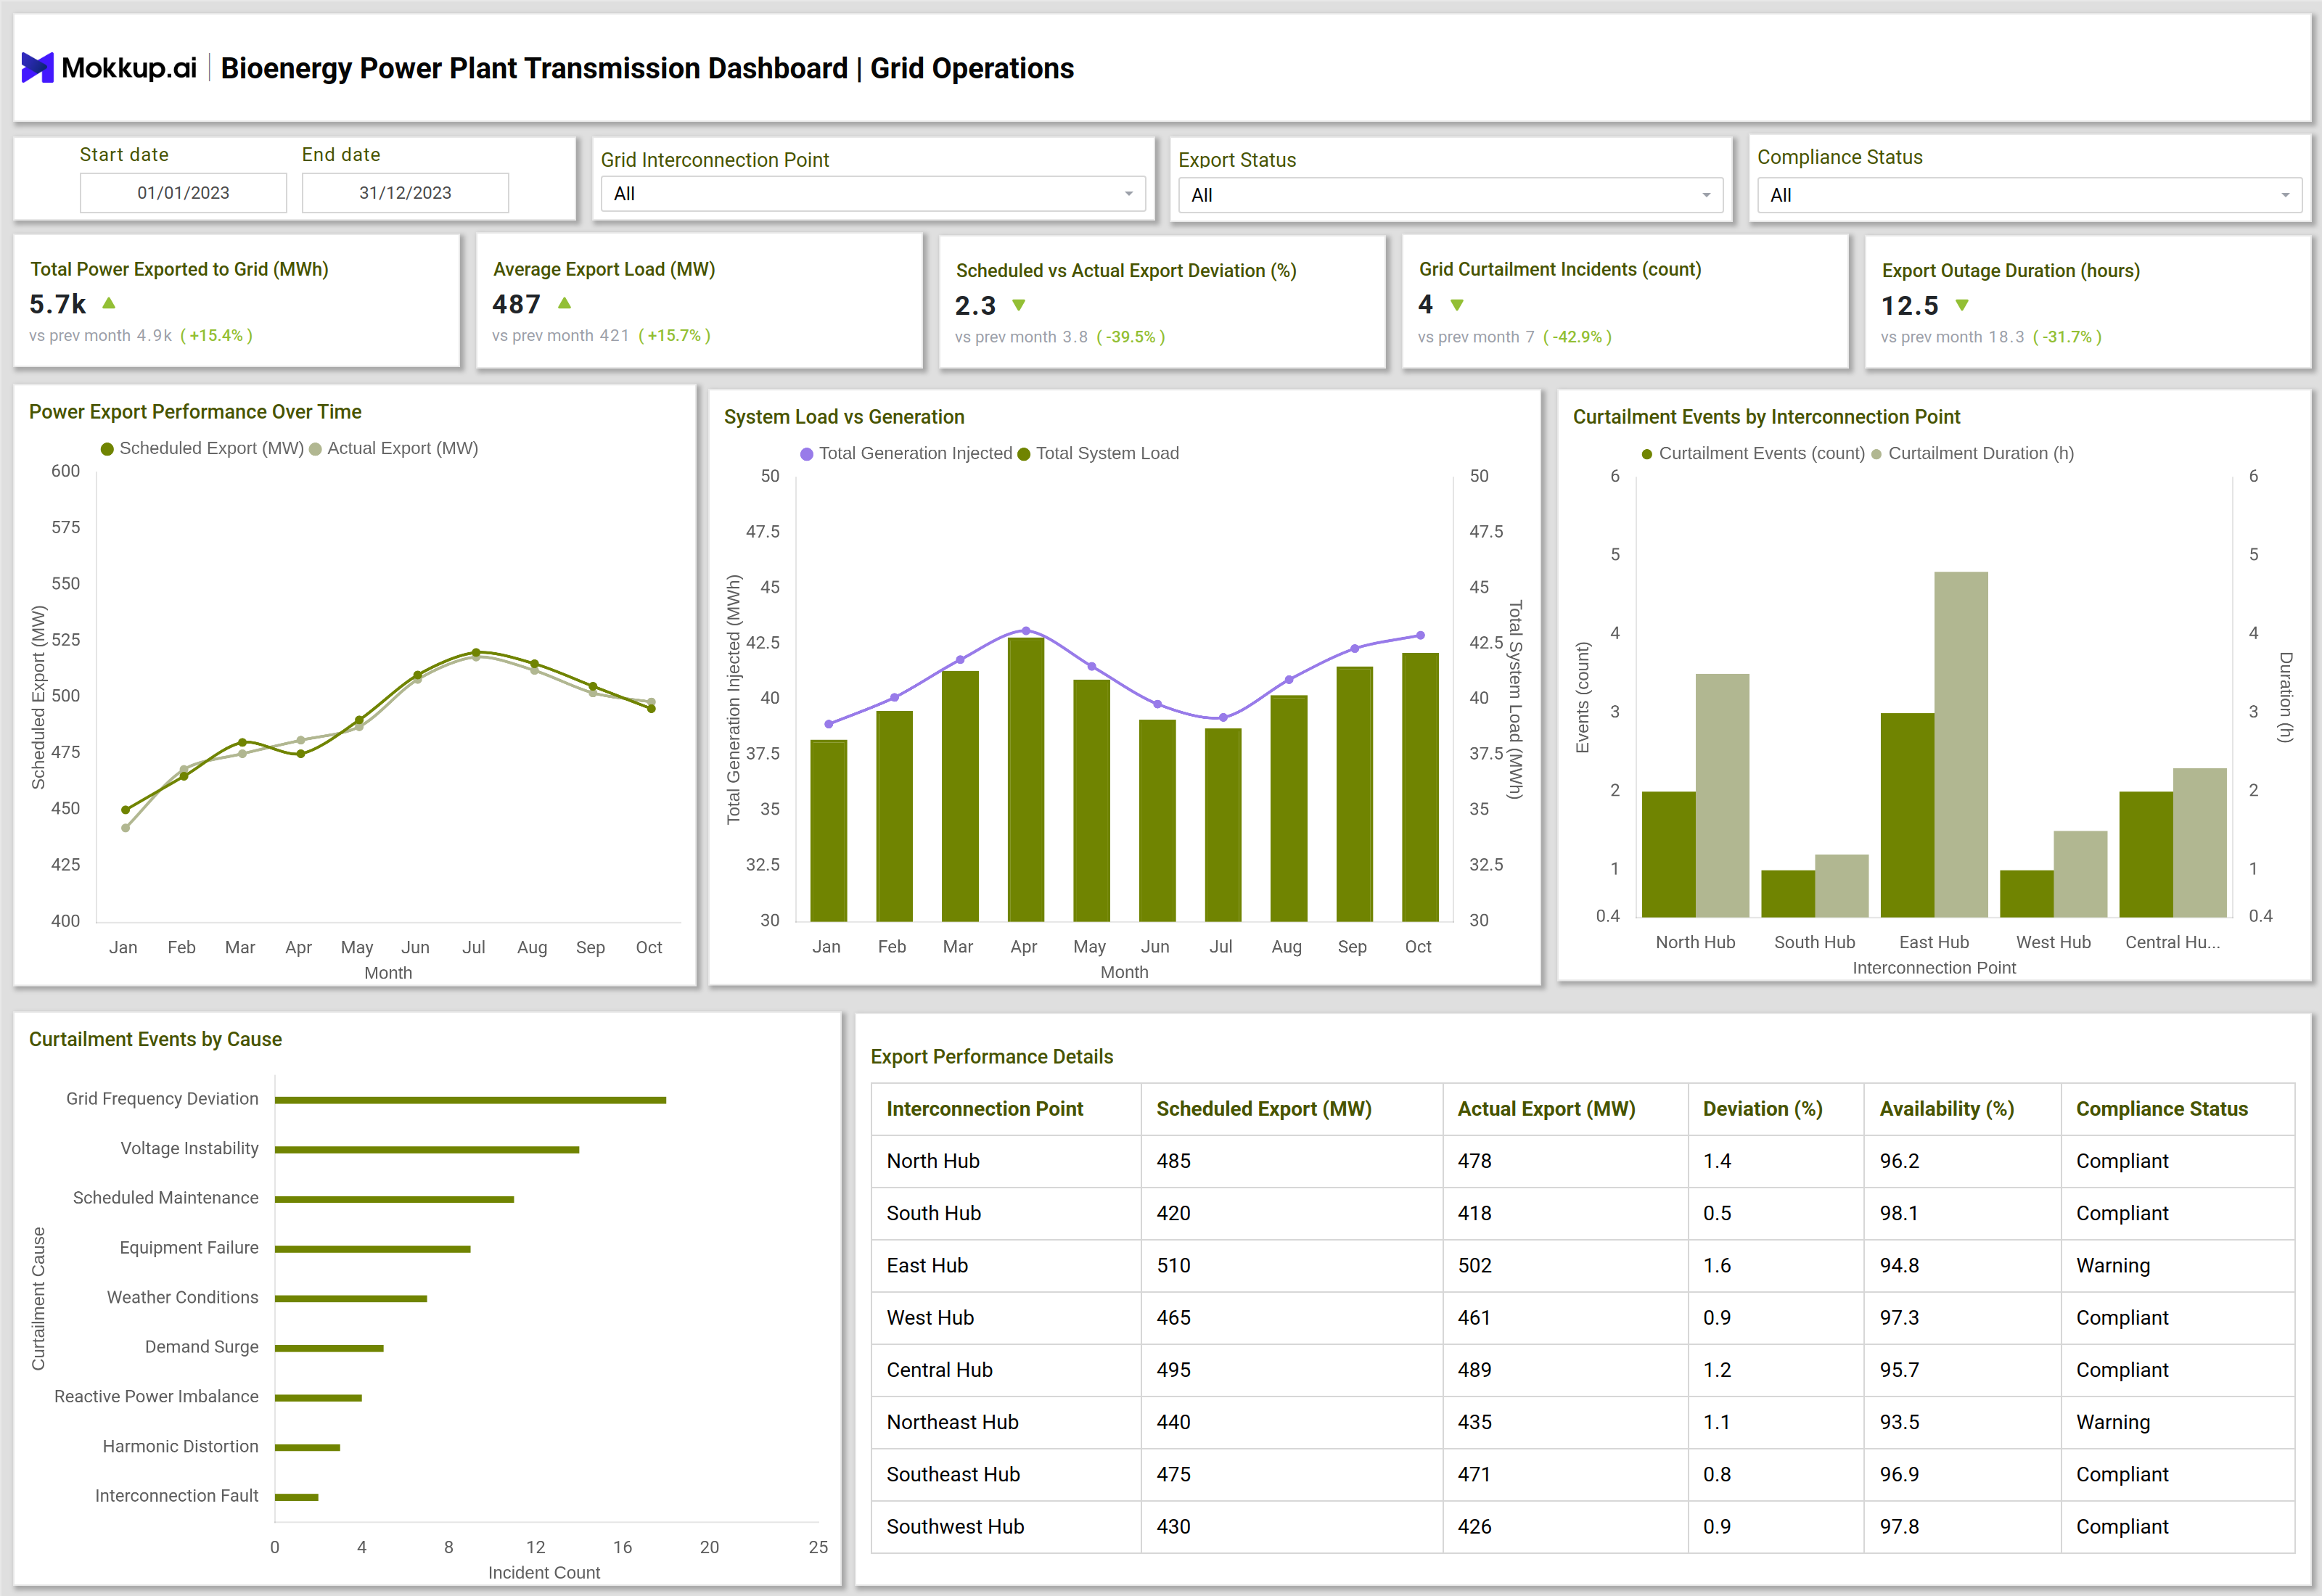Screen dimensions: 2322x1596
Task: Click the Voltage Instability bar
Action: (x=427, y=1149)
